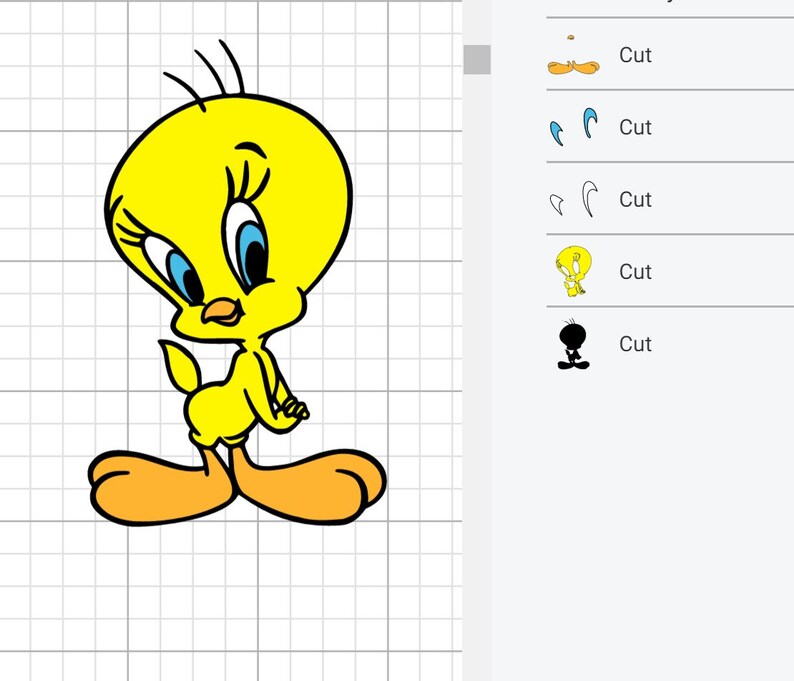The image size is (794, 681).
Task: Click Cut label of white eyes layer
Action: [635, 199]
